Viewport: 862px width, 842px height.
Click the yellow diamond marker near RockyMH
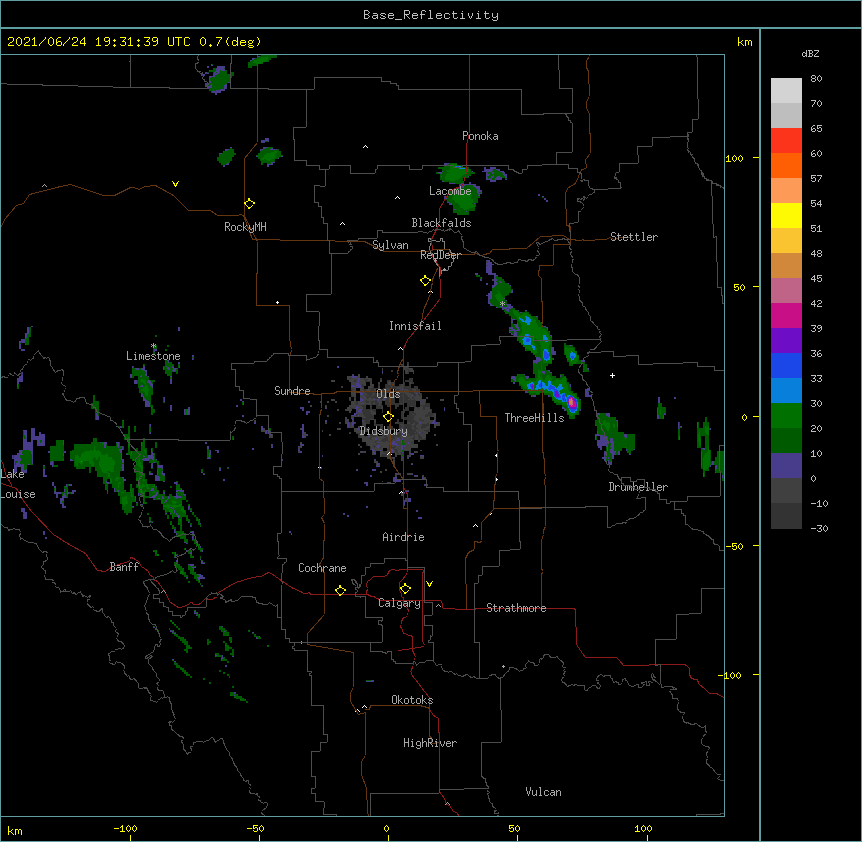(249, 204)
